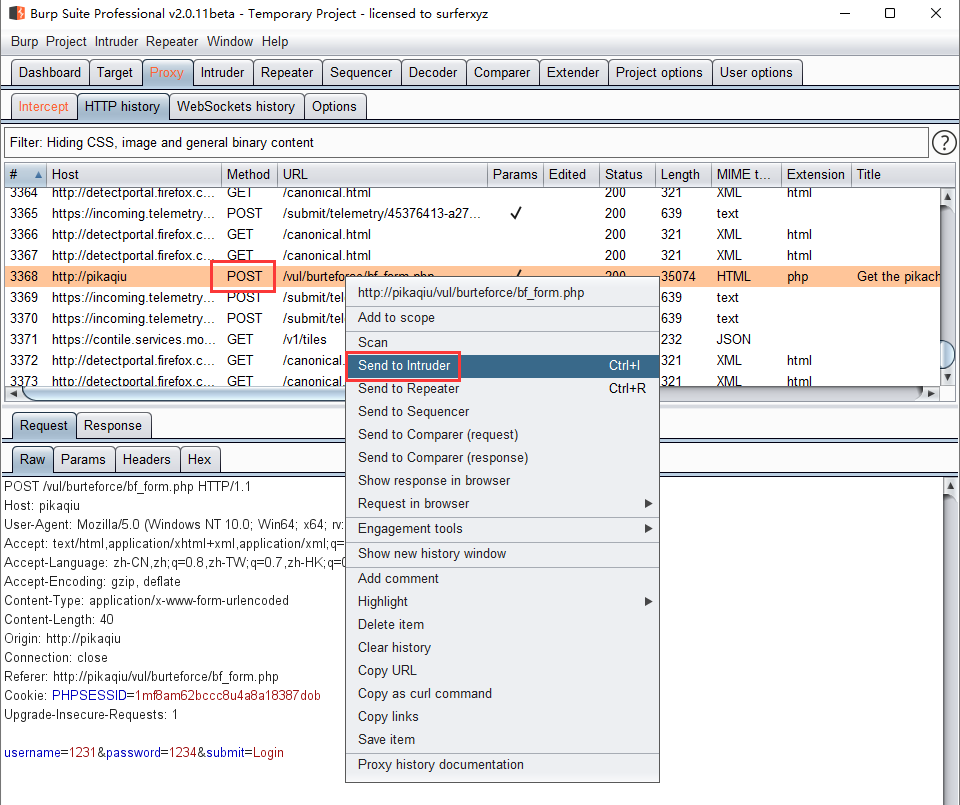Select the Intercept sub-tab

43,107
